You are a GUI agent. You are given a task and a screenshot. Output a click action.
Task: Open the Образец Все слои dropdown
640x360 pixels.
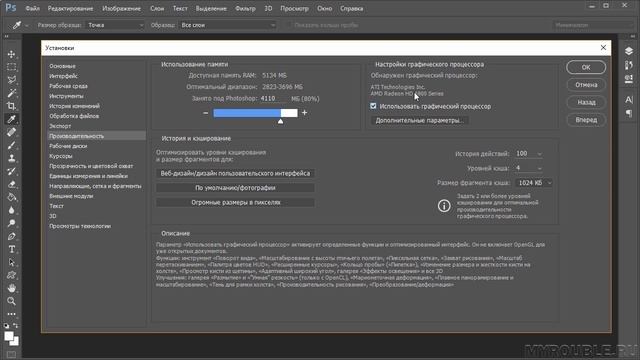(227, 25)
